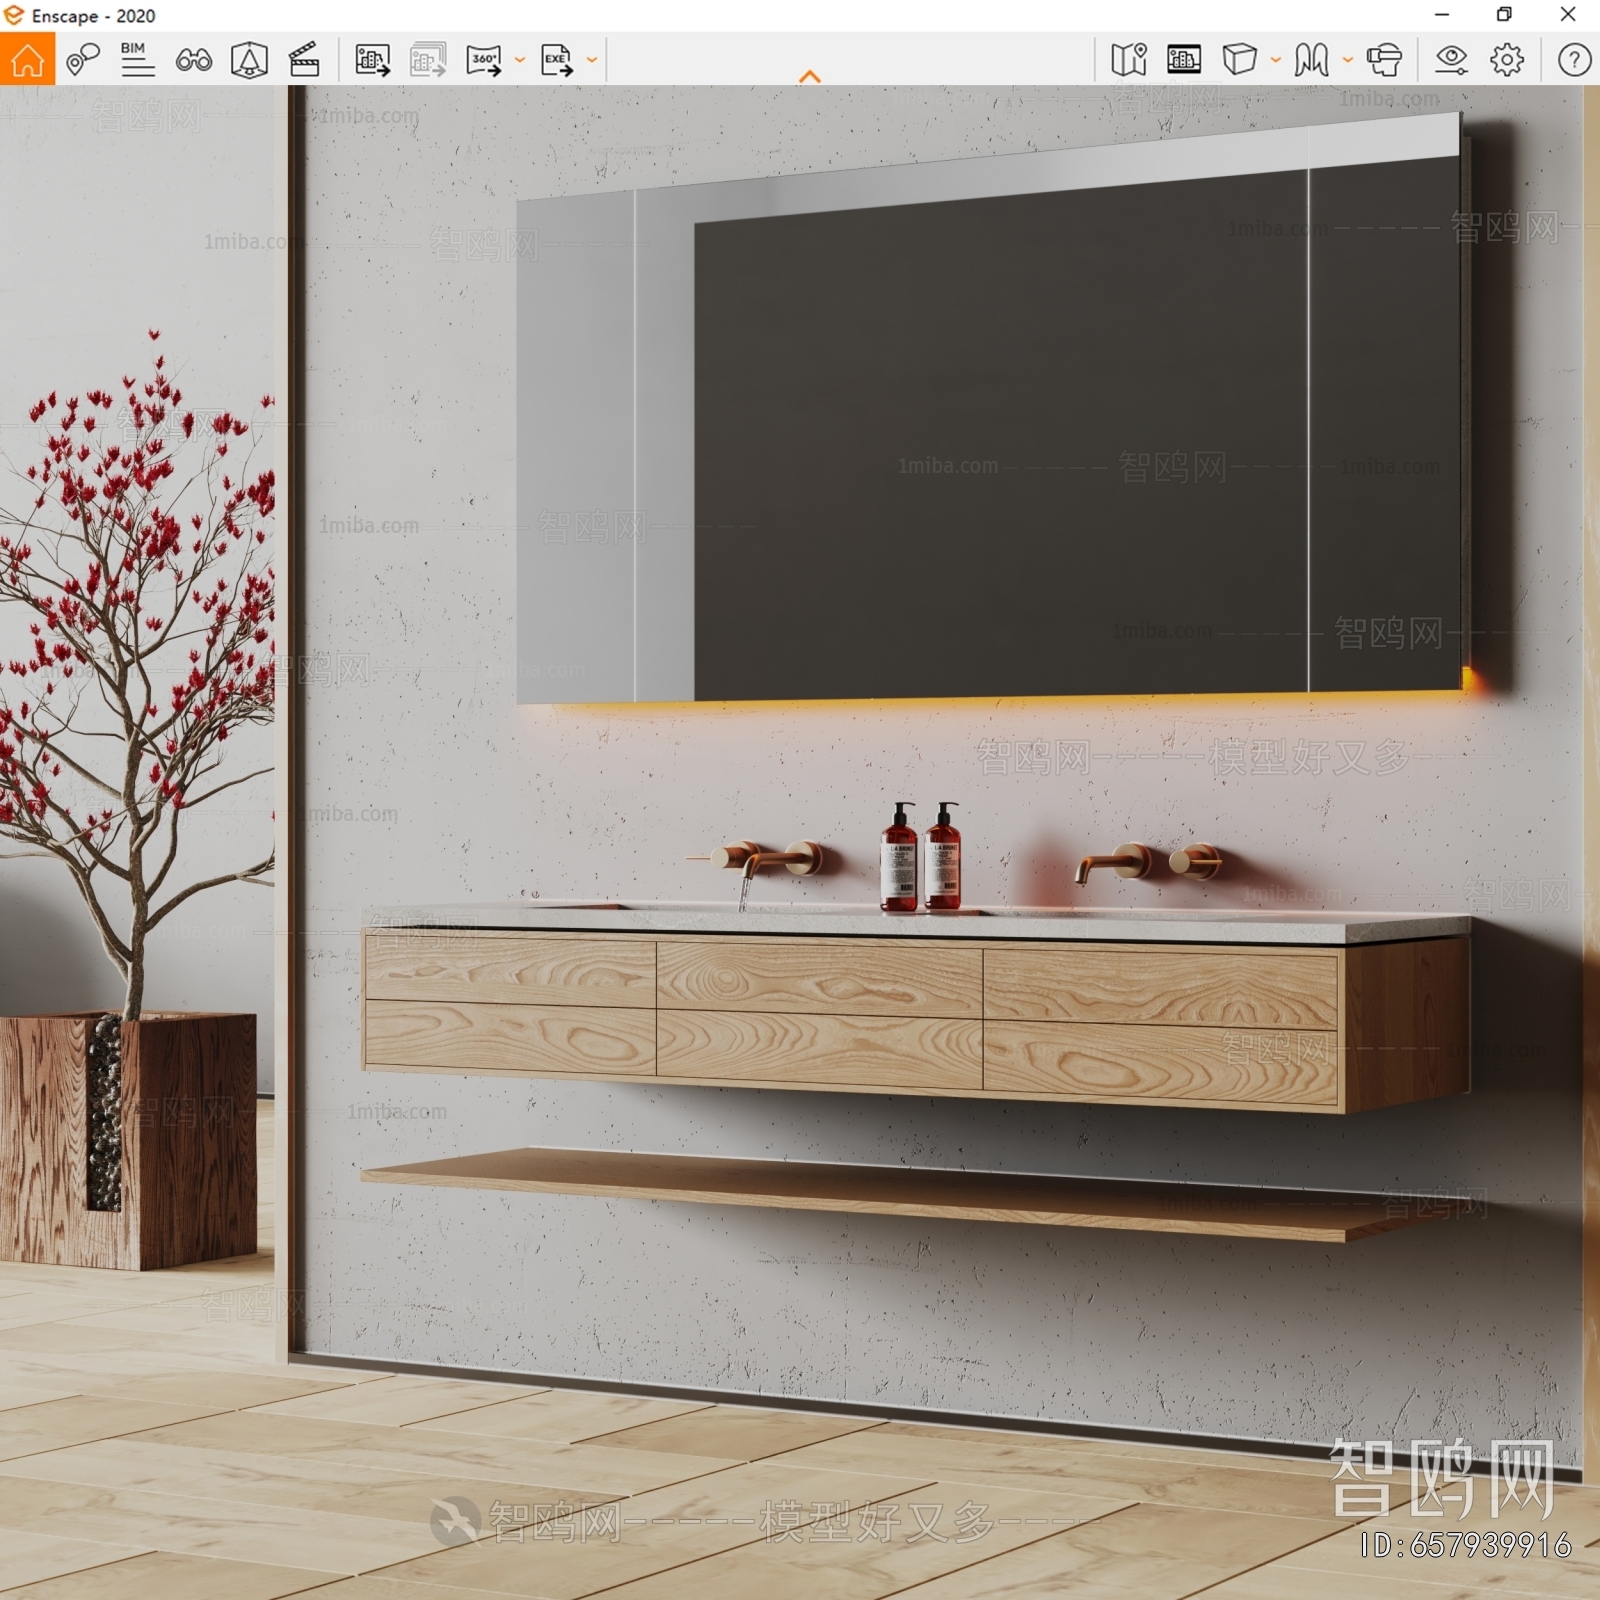Collapse the toolbar with orange chevron
The image size is (1600, 1600).
[x=810, y=76]
